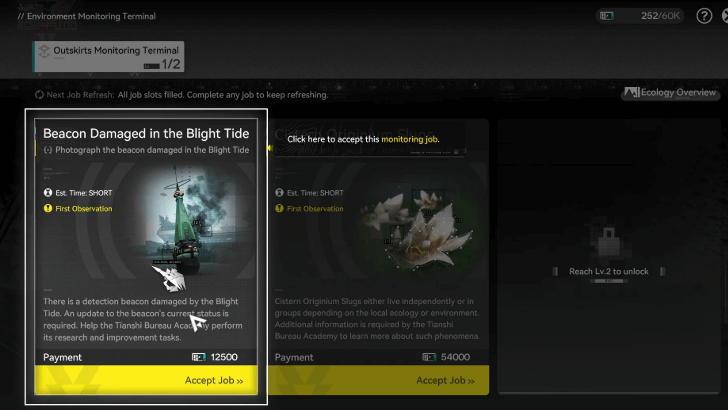The image size is (728, 410).
Task: Select the Outskirts Monitoring Terminal tab
Action: pos(108,57)
